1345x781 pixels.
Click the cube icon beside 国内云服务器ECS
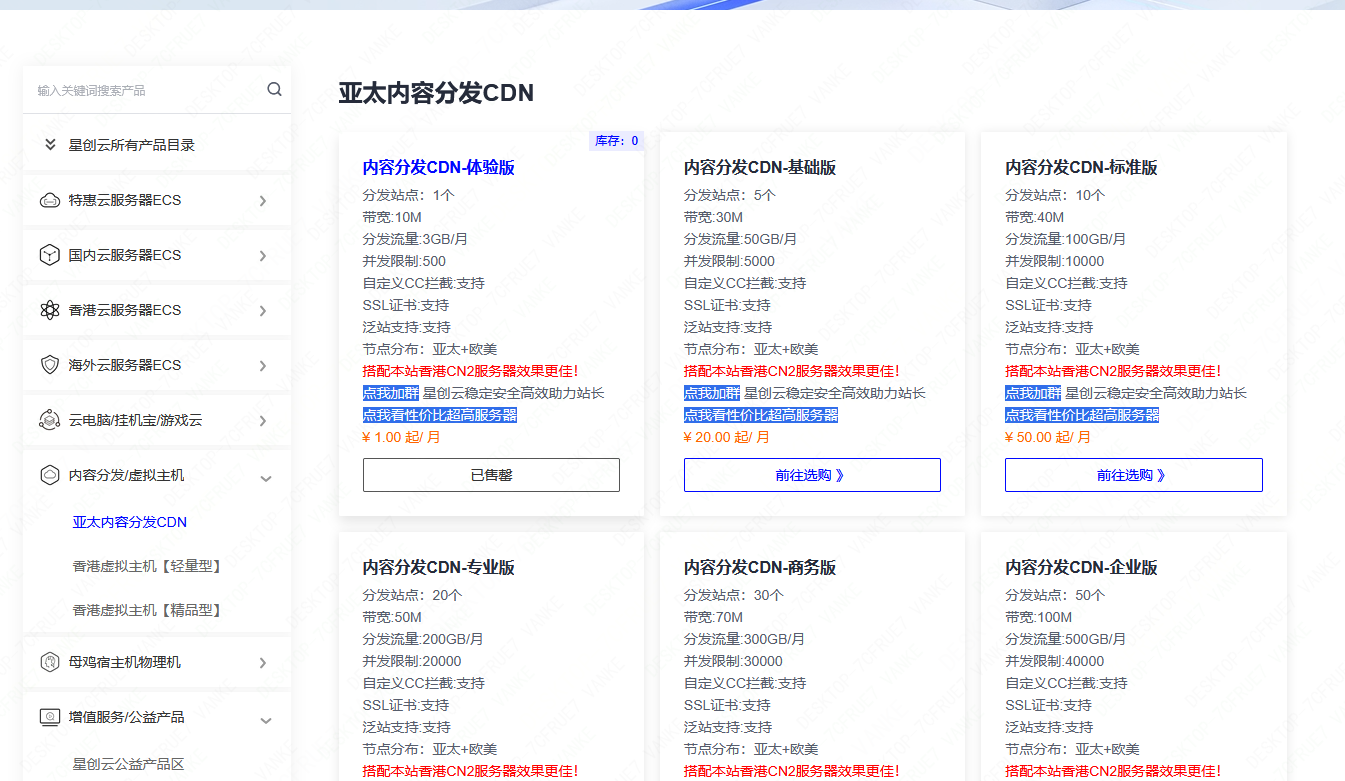pyautogui.click(x=50, y=256)
